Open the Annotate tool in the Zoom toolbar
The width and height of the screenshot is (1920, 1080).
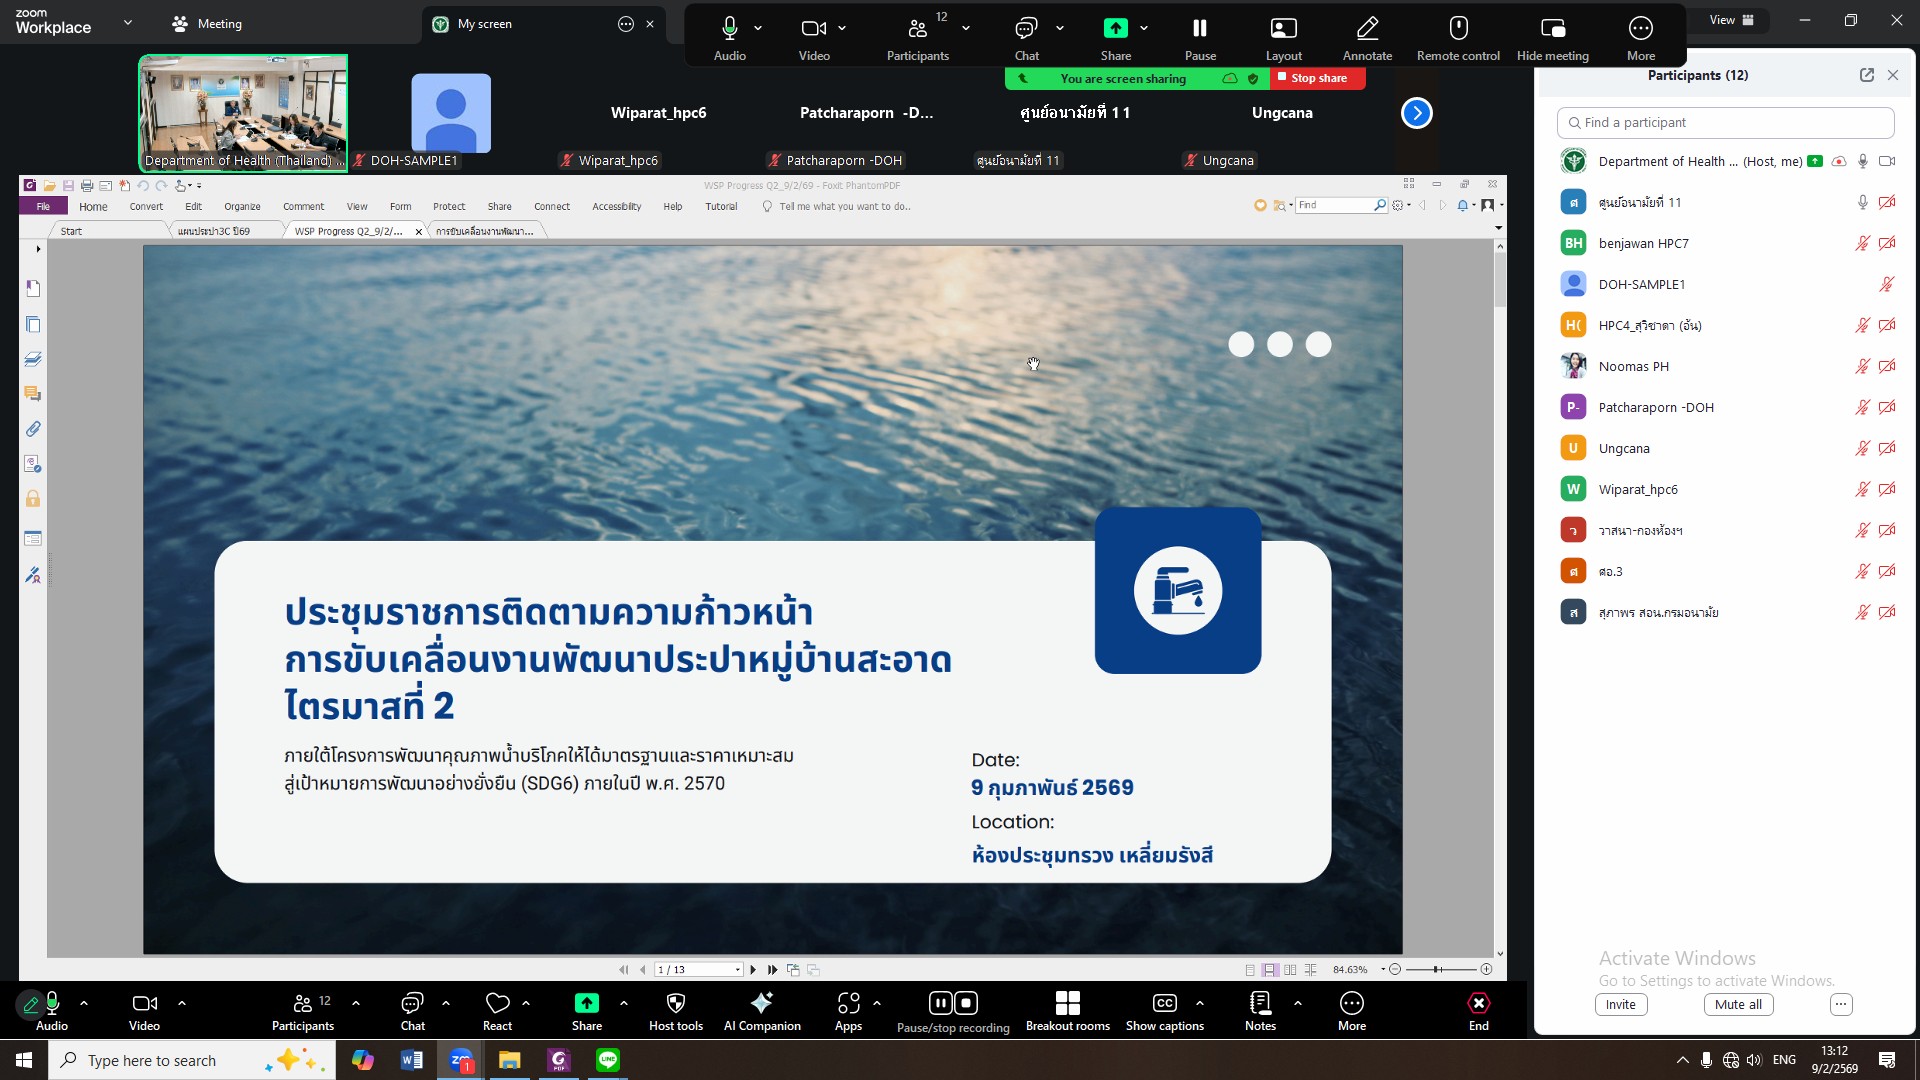click(1367, 28)
